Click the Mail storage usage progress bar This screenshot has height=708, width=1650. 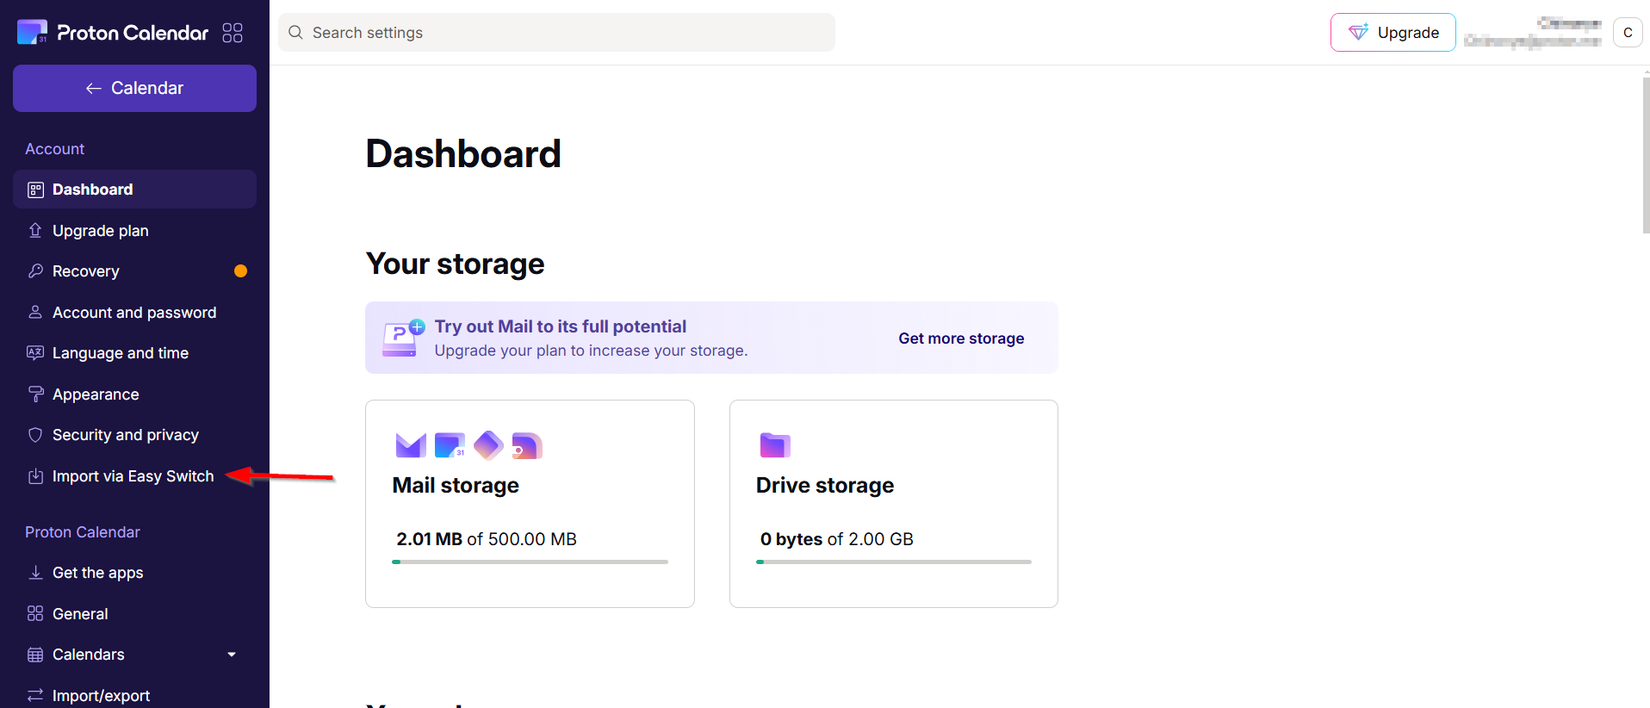pyautogui.click(x=530, y=562)
